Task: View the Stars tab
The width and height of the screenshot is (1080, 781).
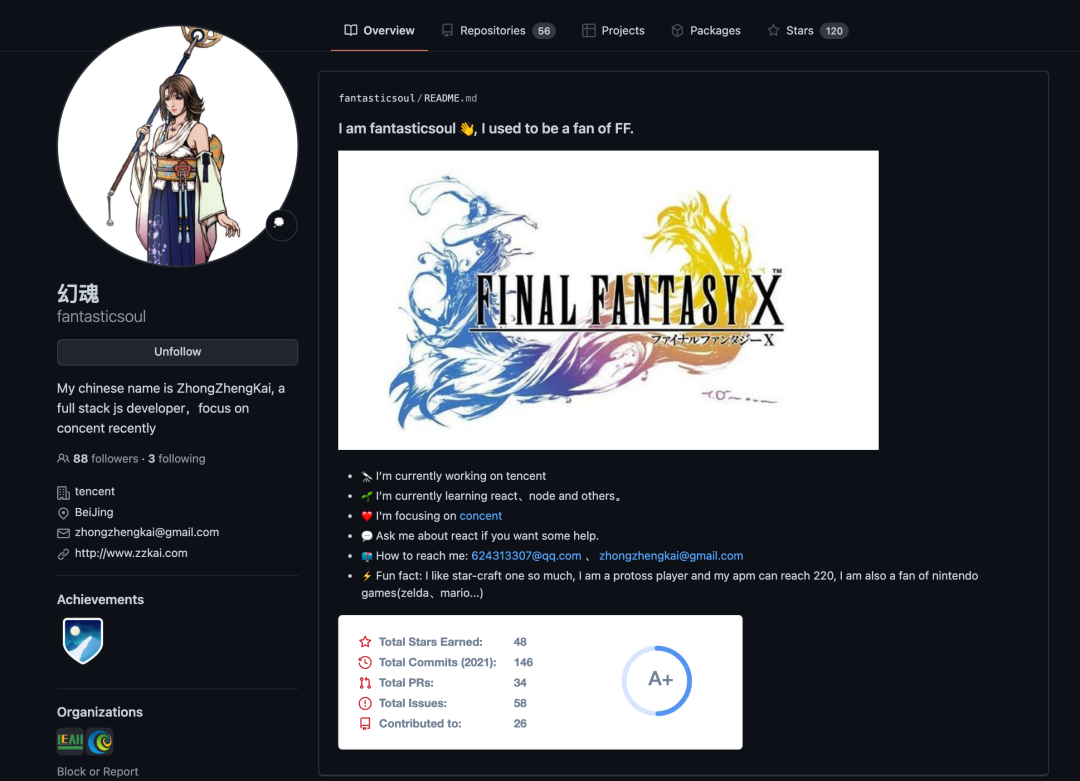Action: pos(808,30)
